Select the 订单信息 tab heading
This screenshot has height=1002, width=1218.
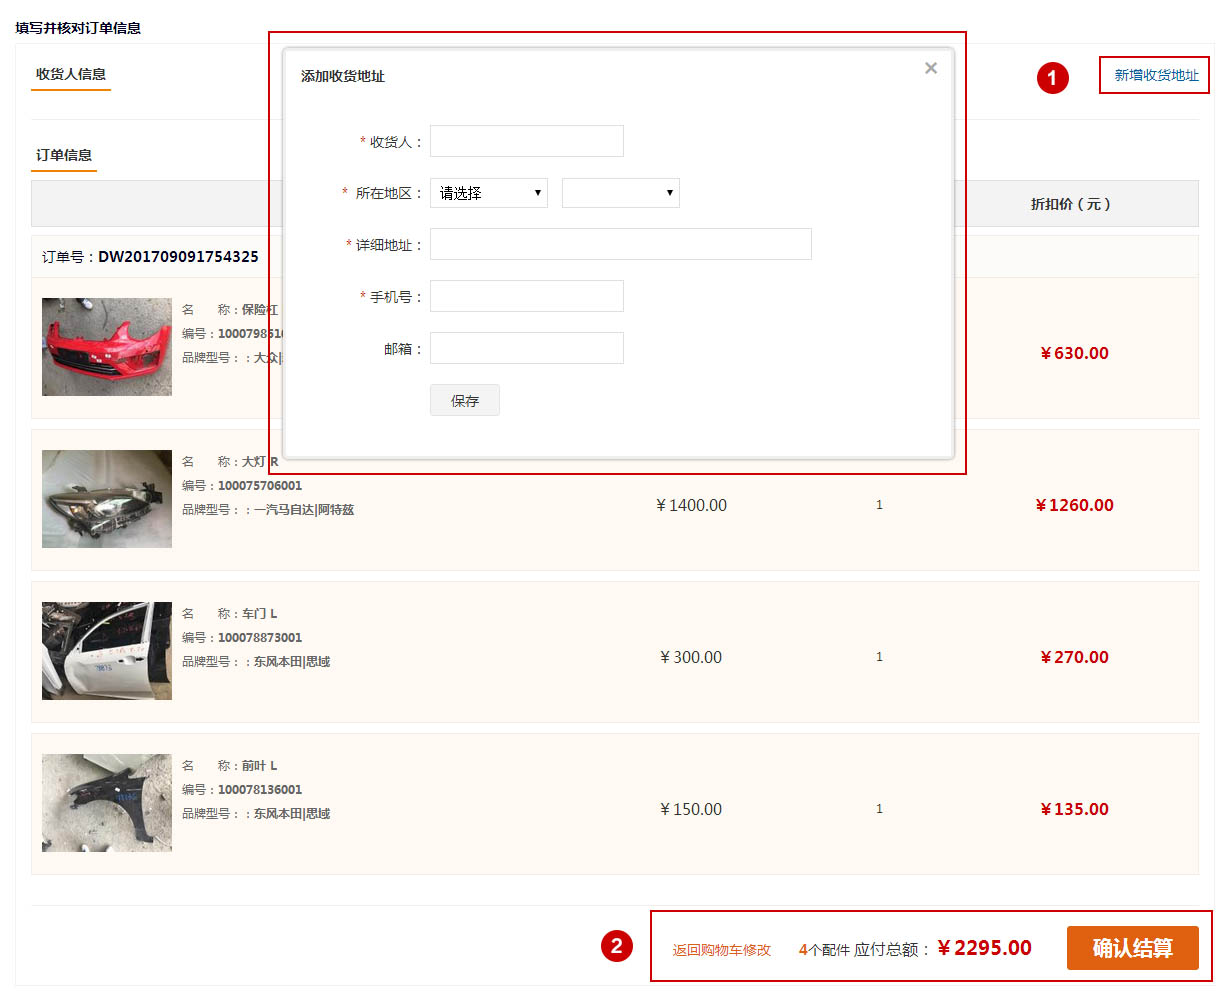[x=64, y=155]
